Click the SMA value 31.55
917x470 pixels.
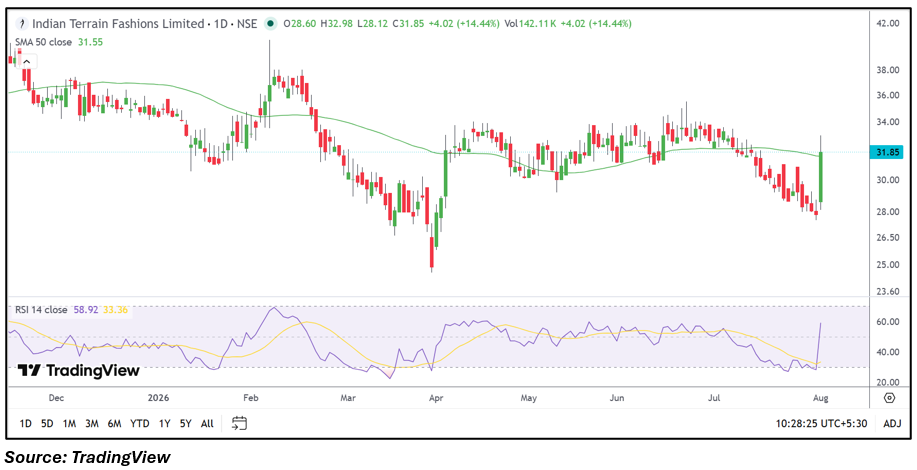click(x=90, y=42)
